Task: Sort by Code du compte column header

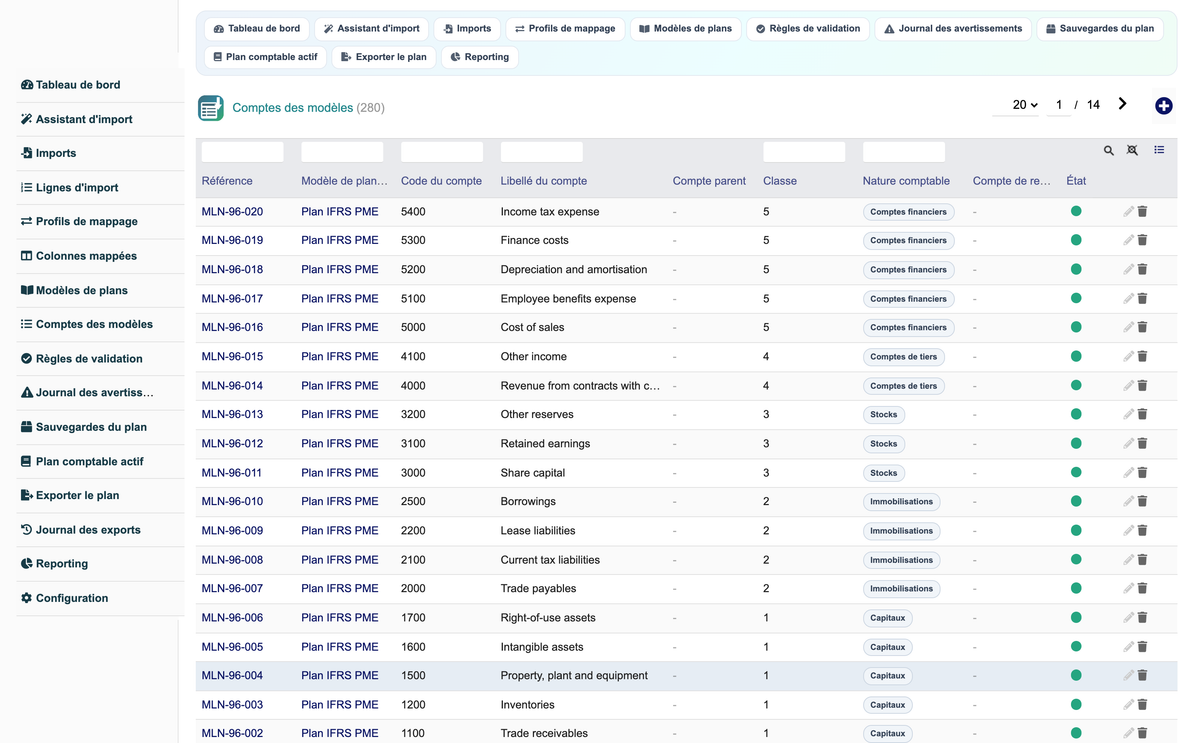Action: [x=441, y=181]
